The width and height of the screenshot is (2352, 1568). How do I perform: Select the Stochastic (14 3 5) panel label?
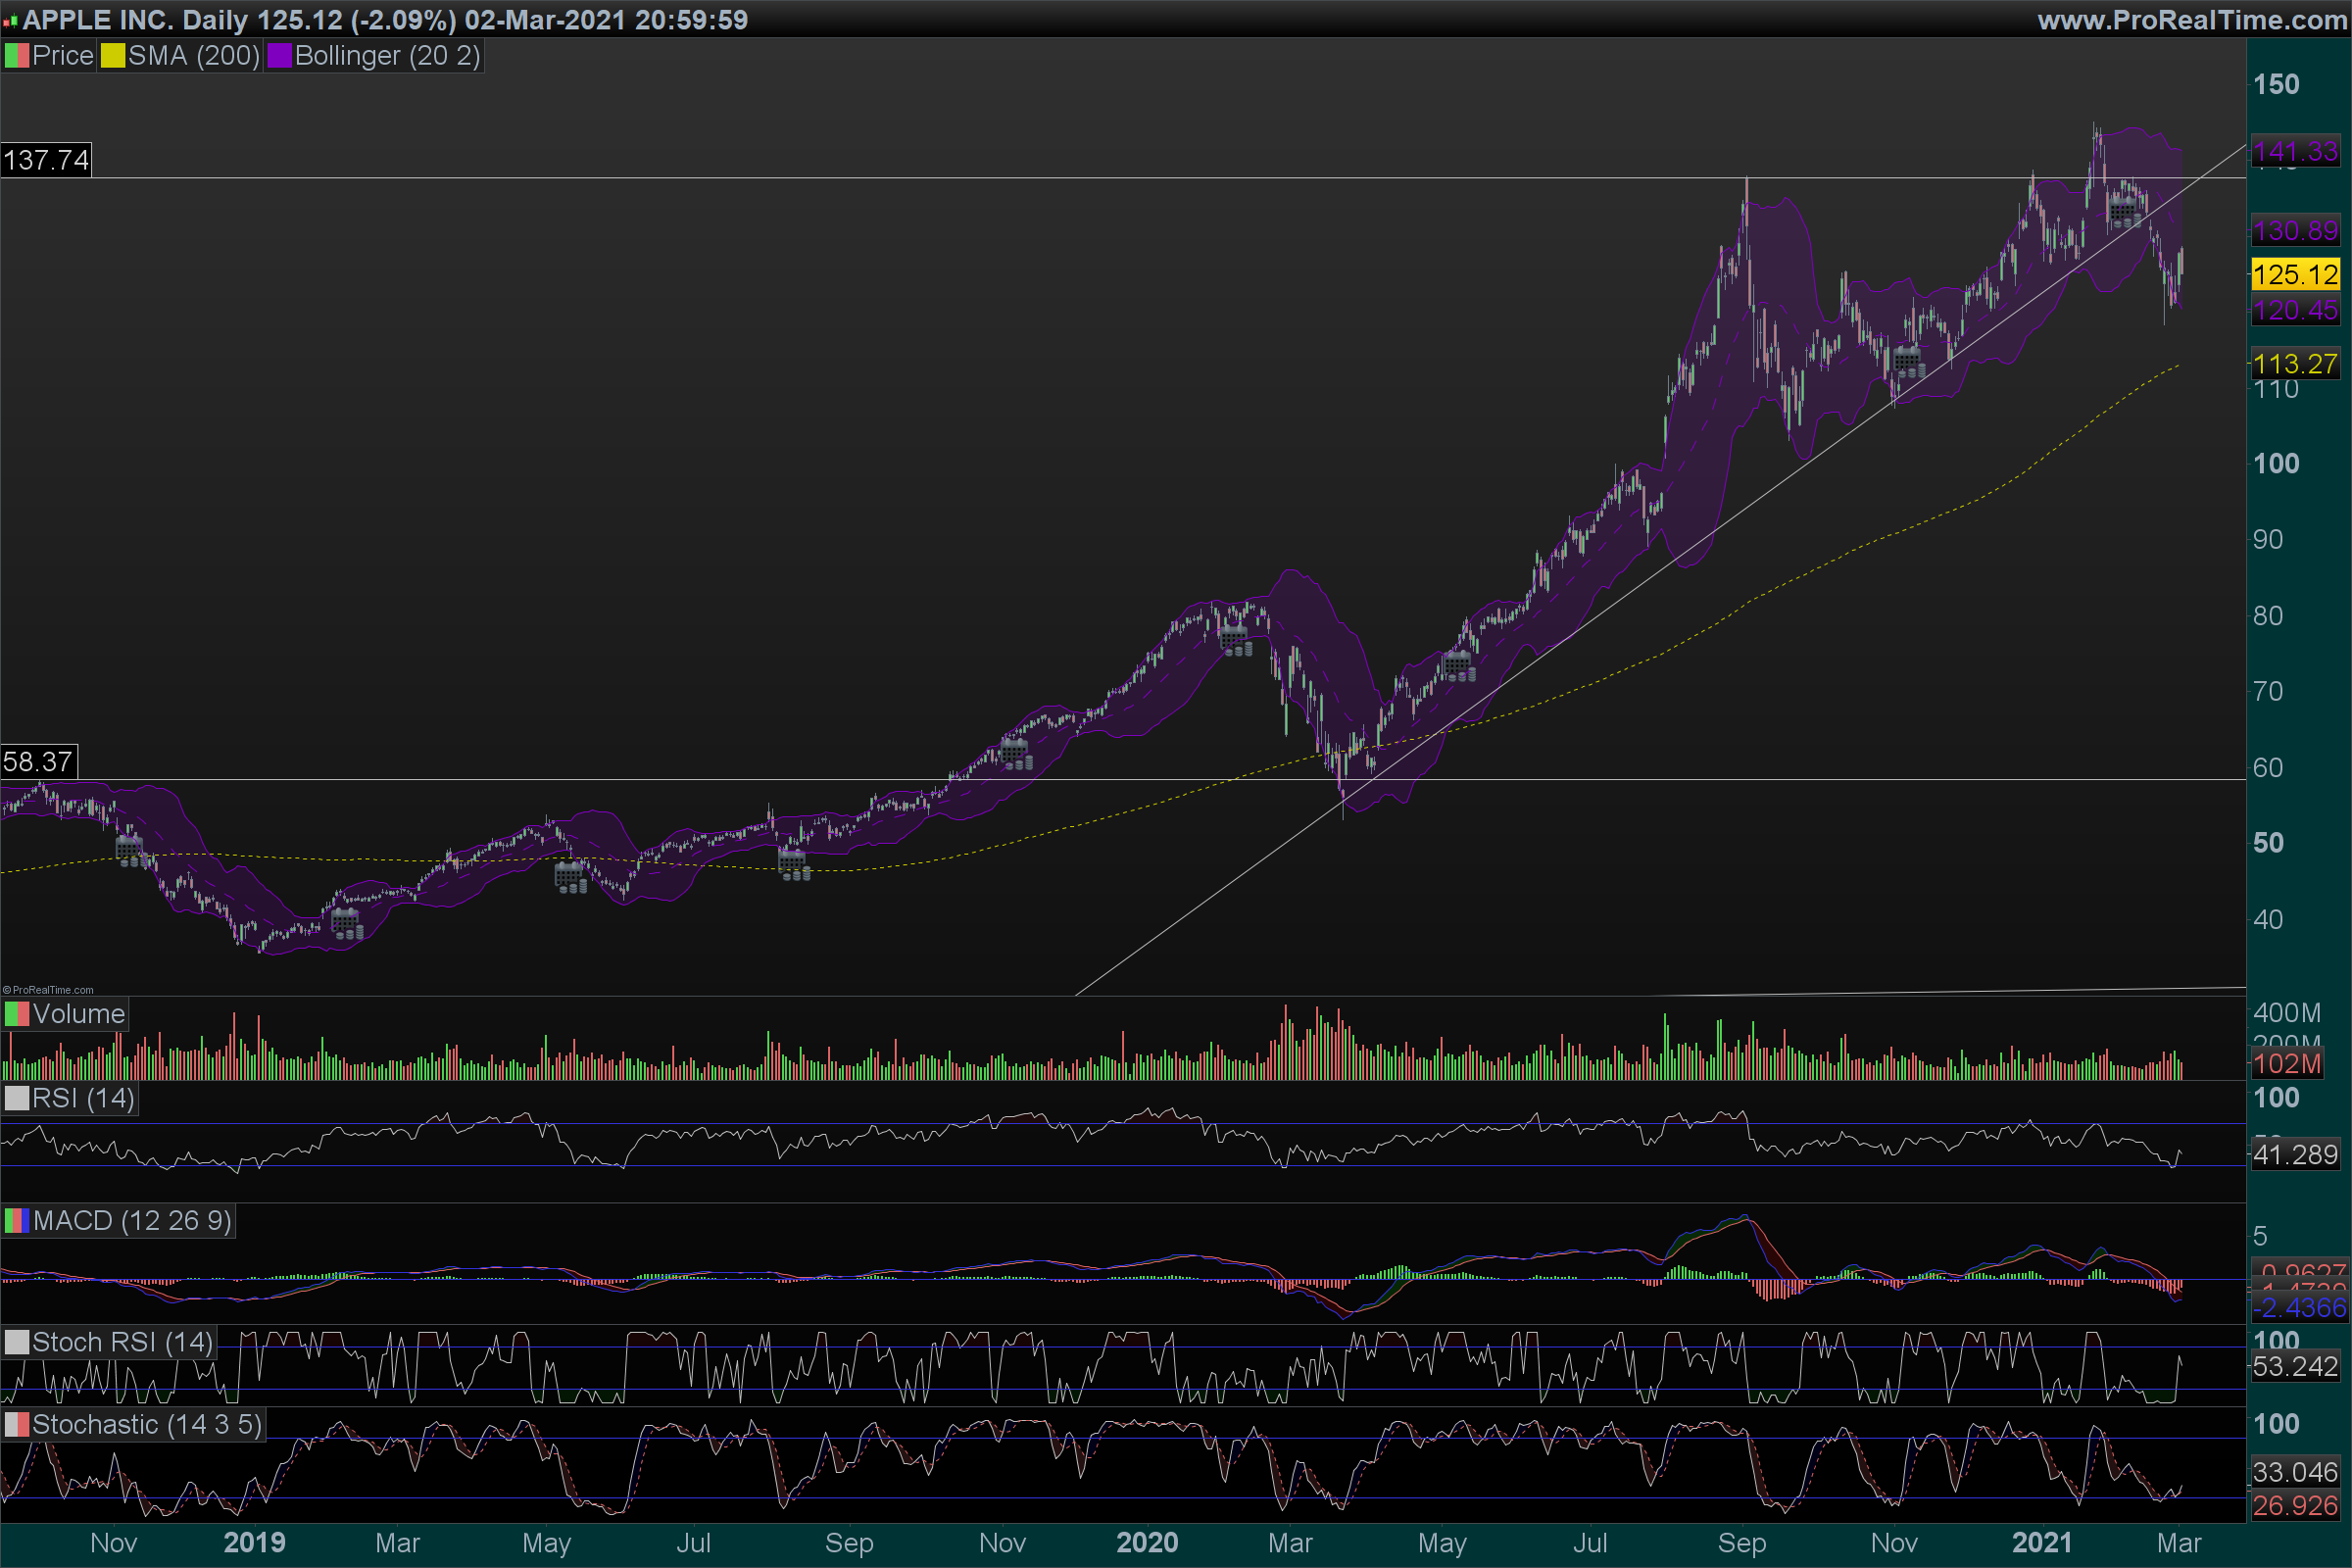146,1424
